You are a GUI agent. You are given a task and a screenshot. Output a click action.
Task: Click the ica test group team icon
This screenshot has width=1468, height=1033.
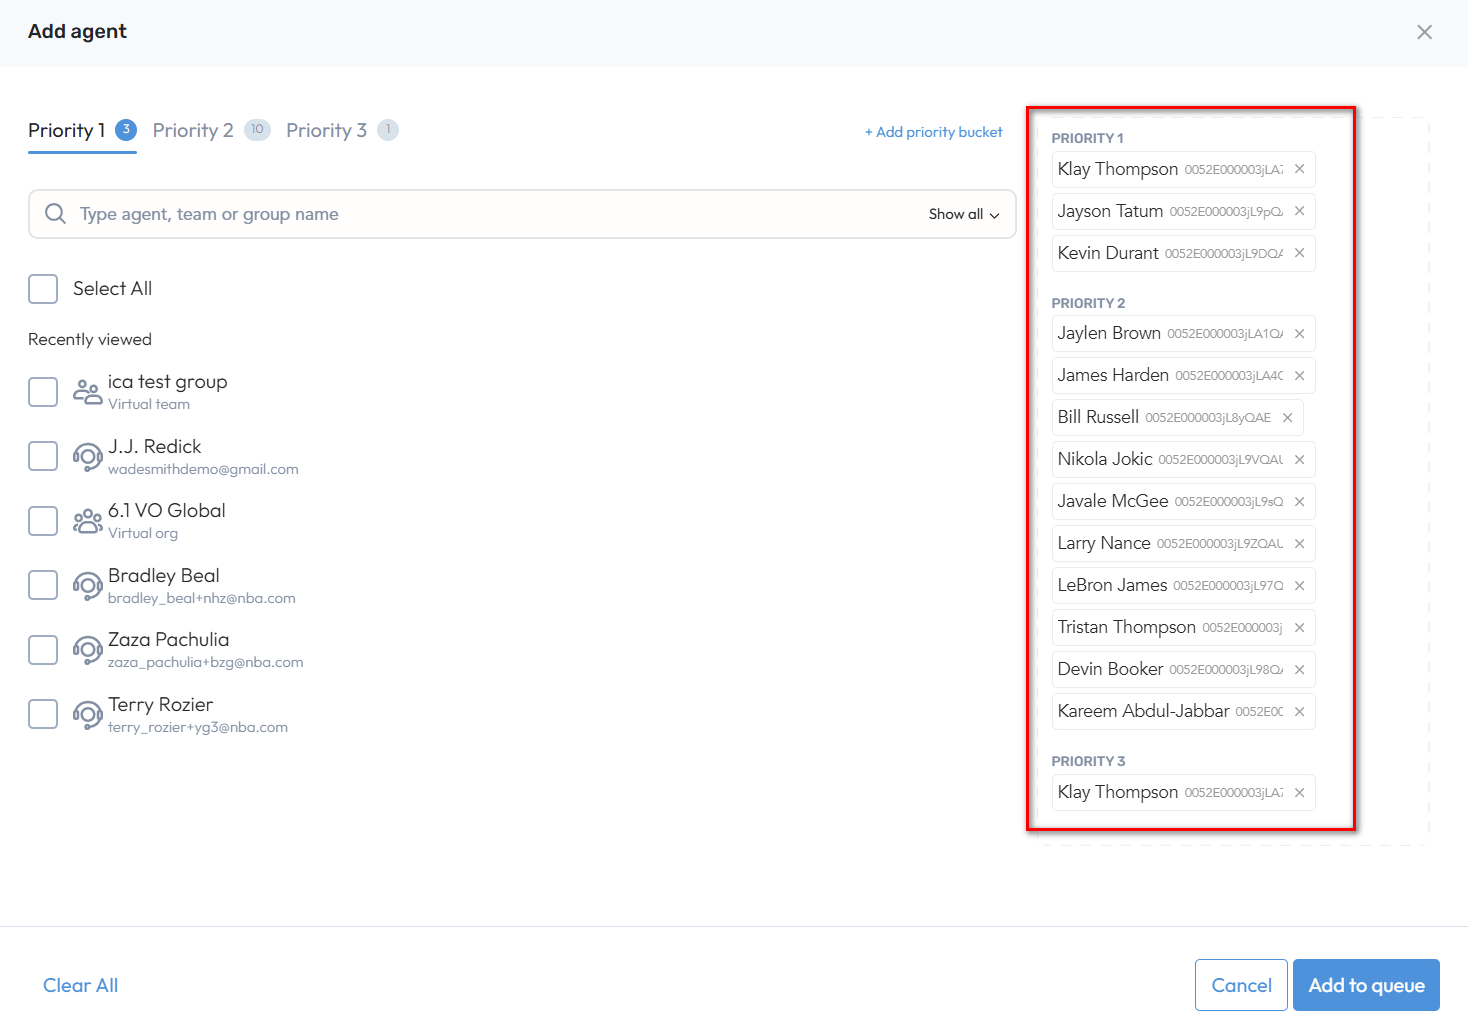tap(87, 392)
